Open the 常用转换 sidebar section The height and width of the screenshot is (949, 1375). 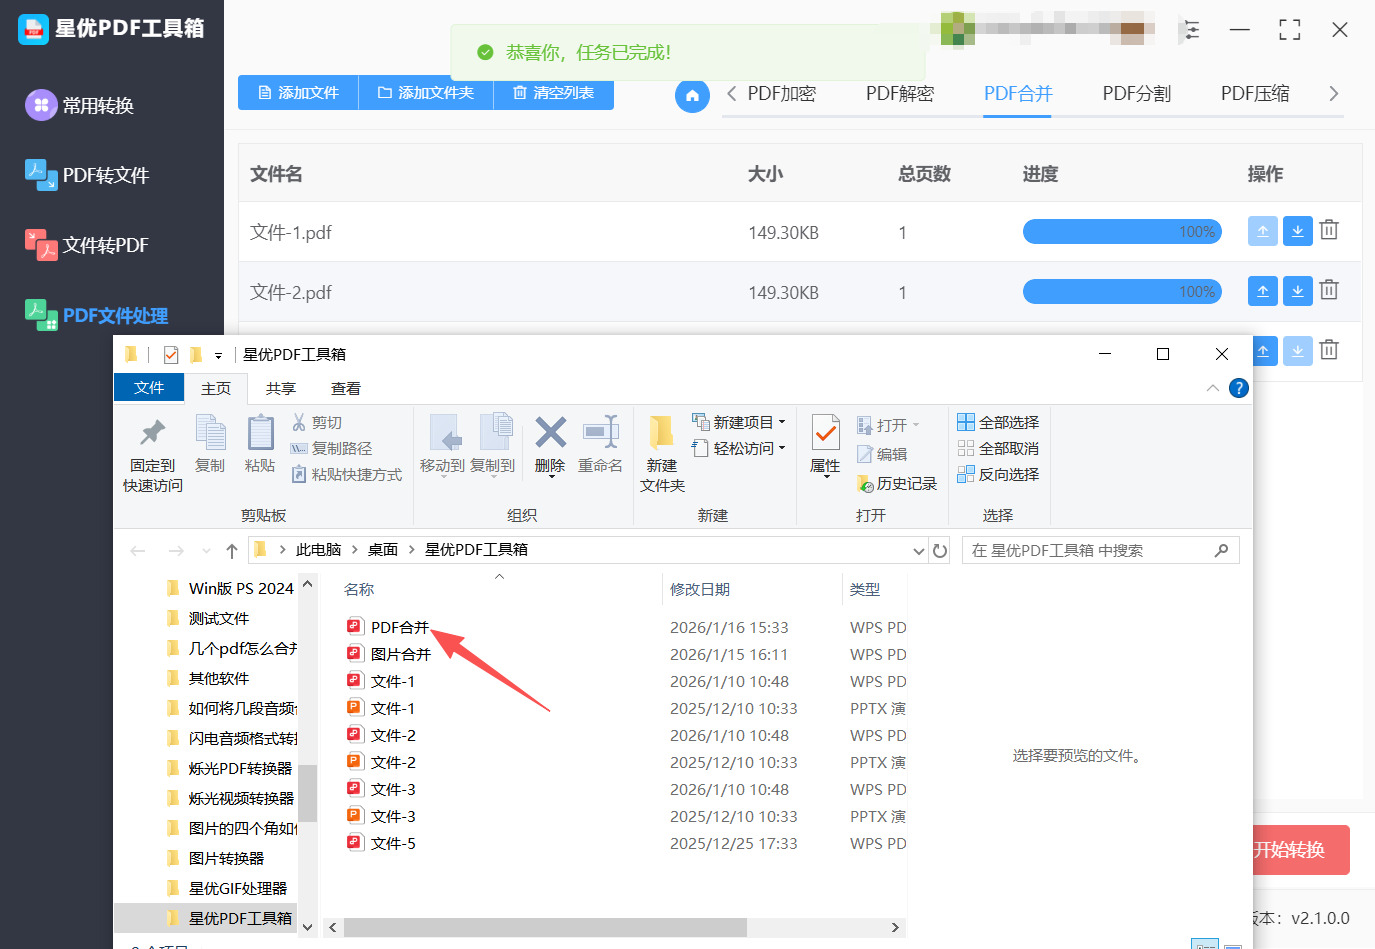point(80,105)
